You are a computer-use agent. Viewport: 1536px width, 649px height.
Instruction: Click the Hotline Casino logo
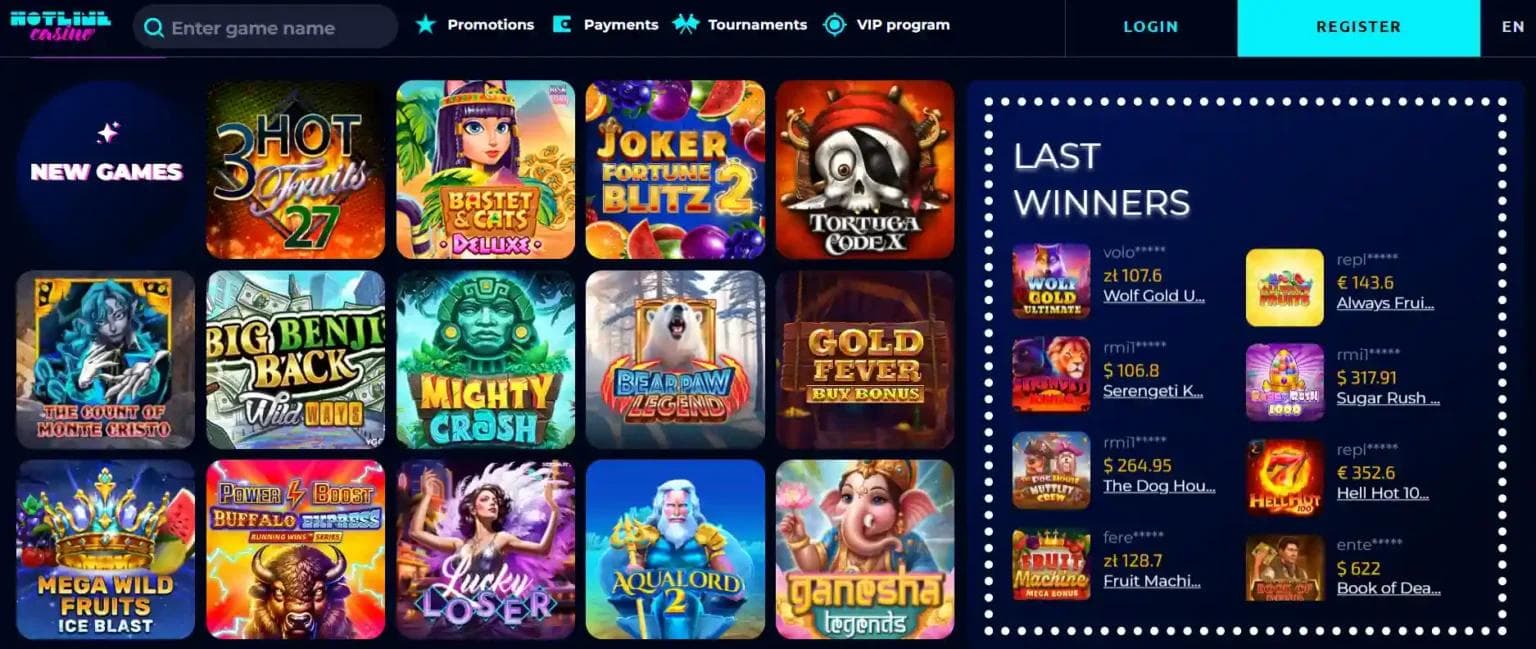coord(61,26)
